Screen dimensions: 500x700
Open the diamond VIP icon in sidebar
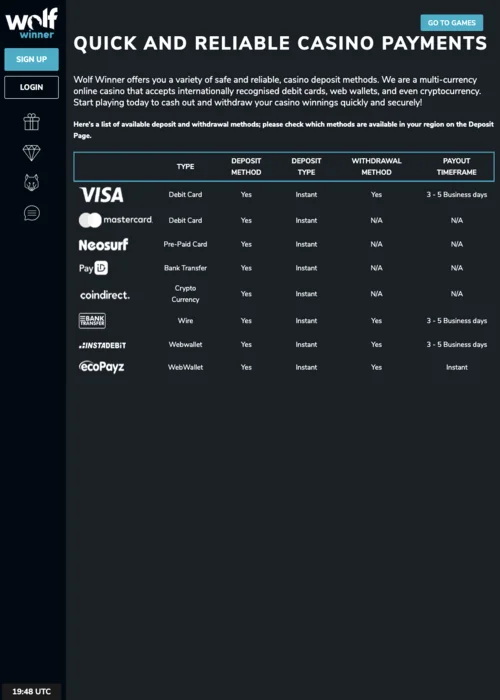click(x=31, y=153)
